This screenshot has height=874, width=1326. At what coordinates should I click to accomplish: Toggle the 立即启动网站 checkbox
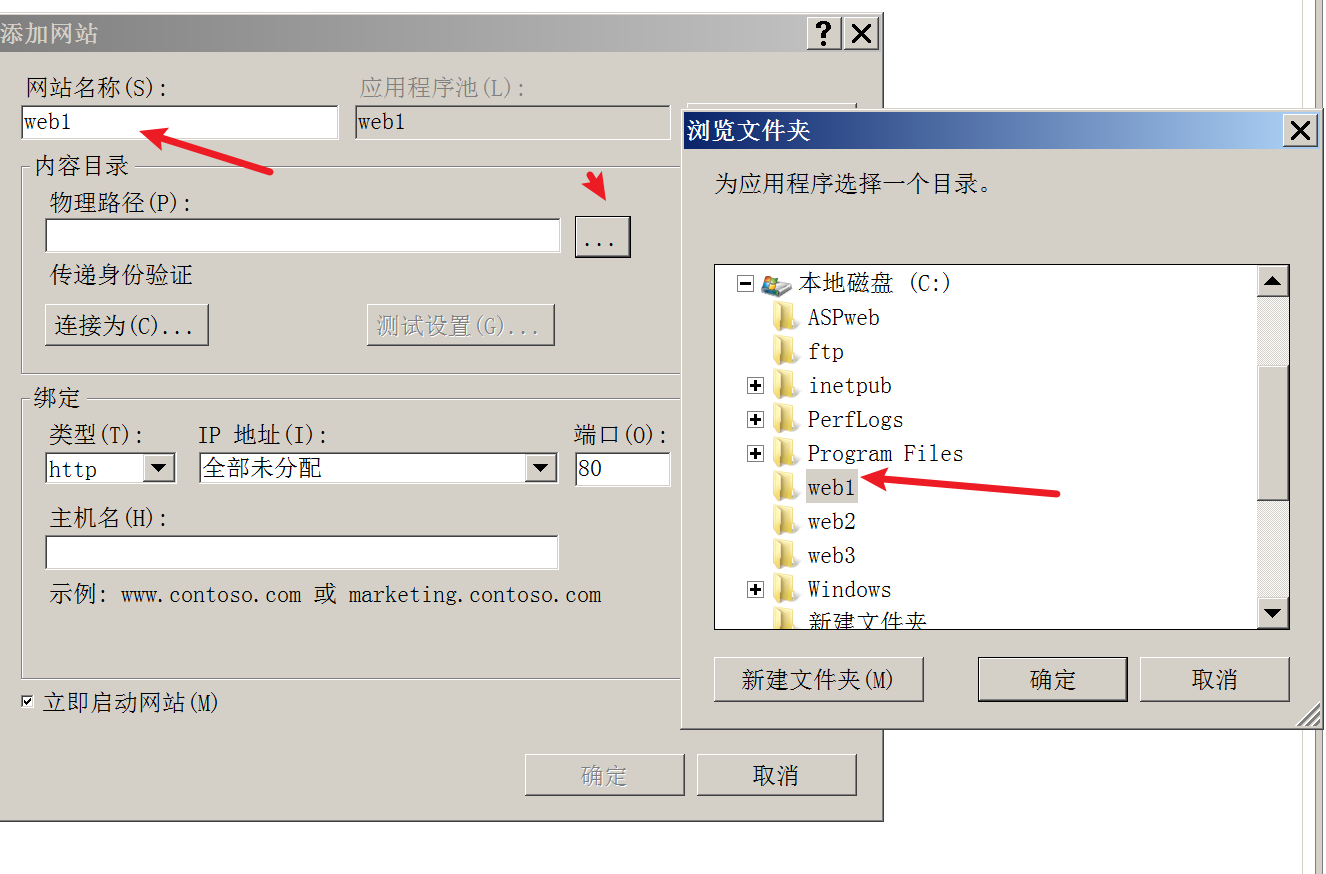[x=28, y=702]
